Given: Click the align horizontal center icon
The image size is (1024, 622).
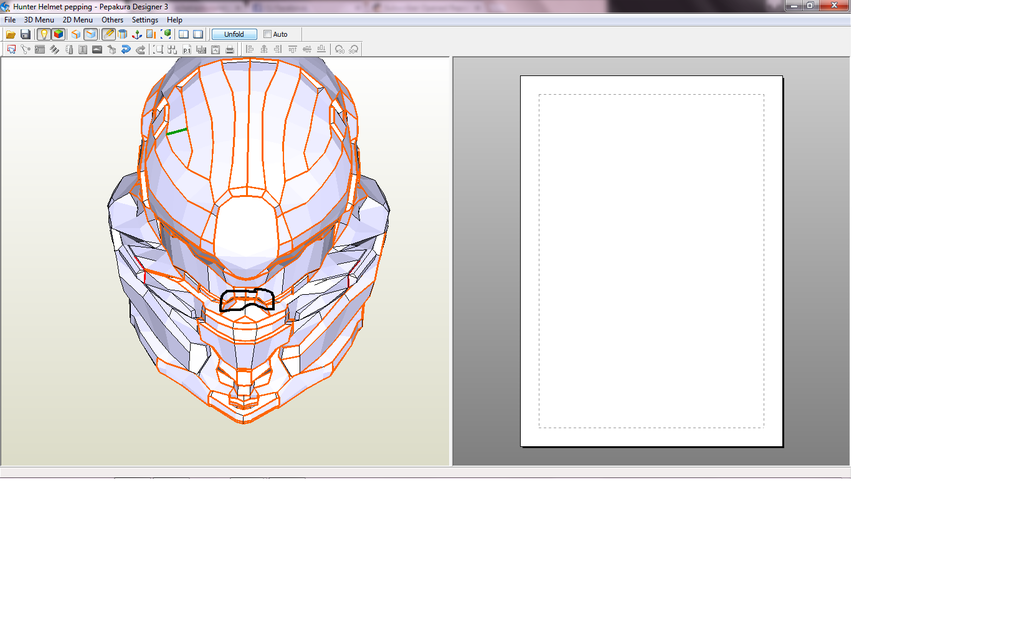Looking at the screenshot, I should pyautogui.click(x=264, y=50).
